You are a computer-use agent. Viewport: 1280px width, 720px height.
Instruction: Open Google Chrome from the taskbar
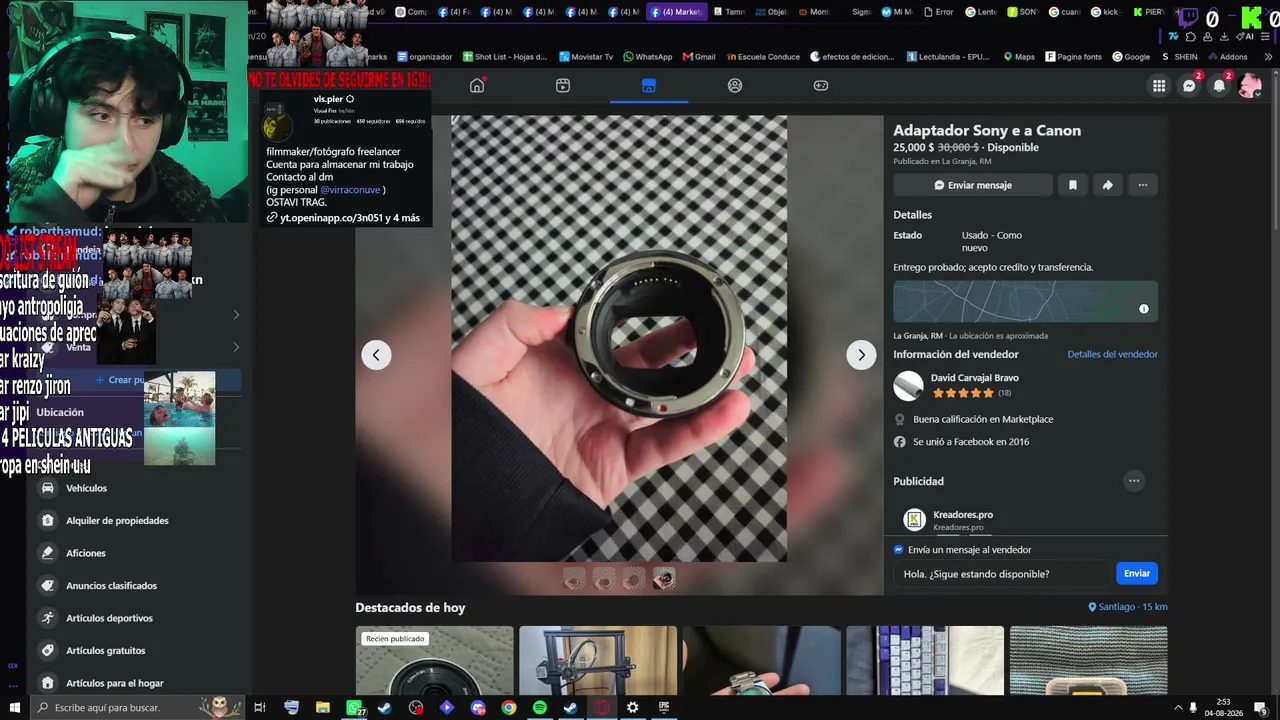click(x=509, y=708)
